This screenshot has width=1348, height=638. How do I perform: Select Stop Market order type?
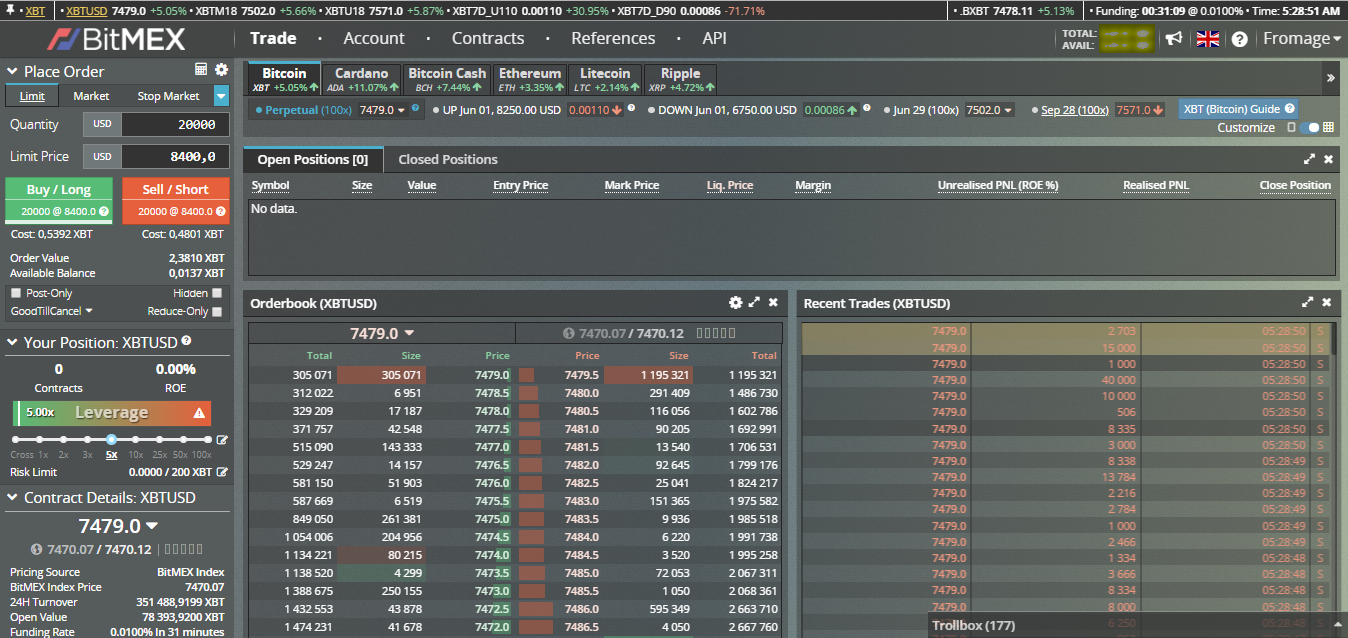point(168,96)
